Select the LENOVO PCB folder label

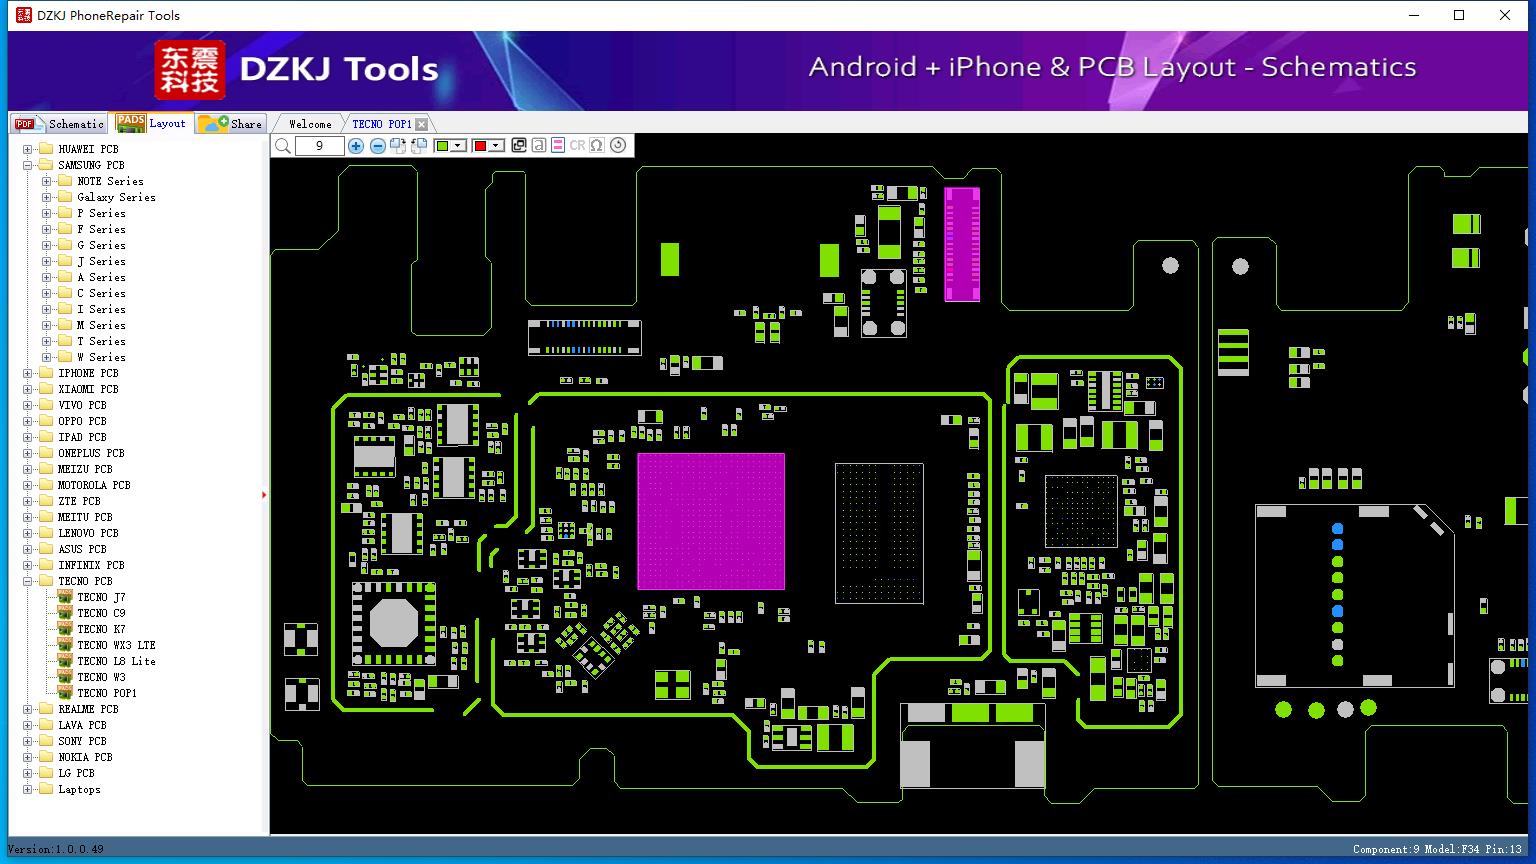(88, 533)
